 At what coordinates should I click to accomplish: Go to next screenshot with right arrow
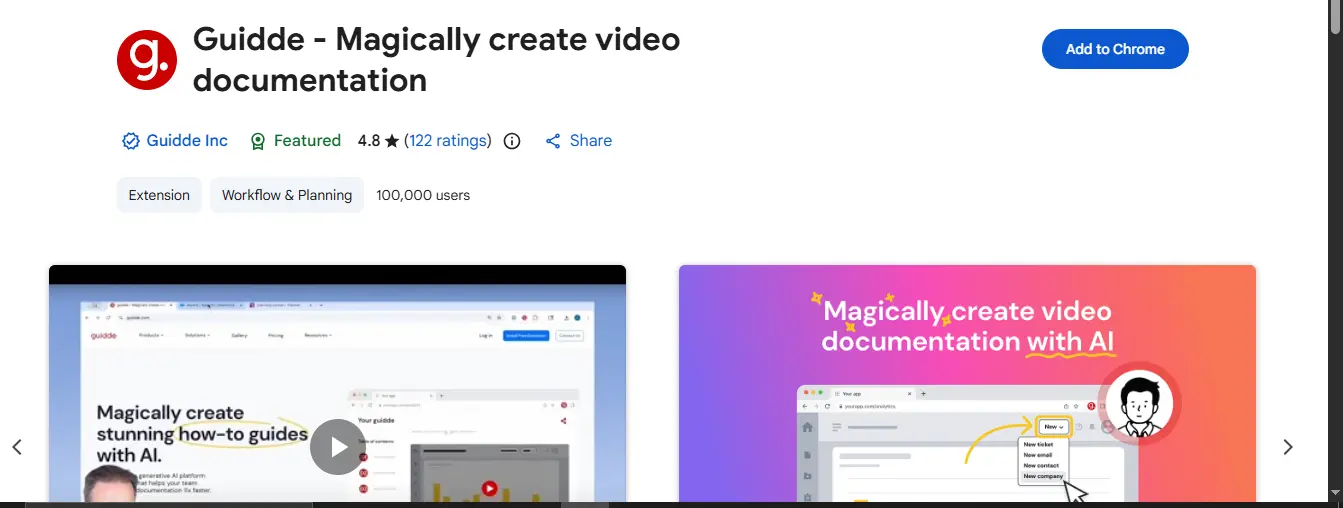point(1288,447)
